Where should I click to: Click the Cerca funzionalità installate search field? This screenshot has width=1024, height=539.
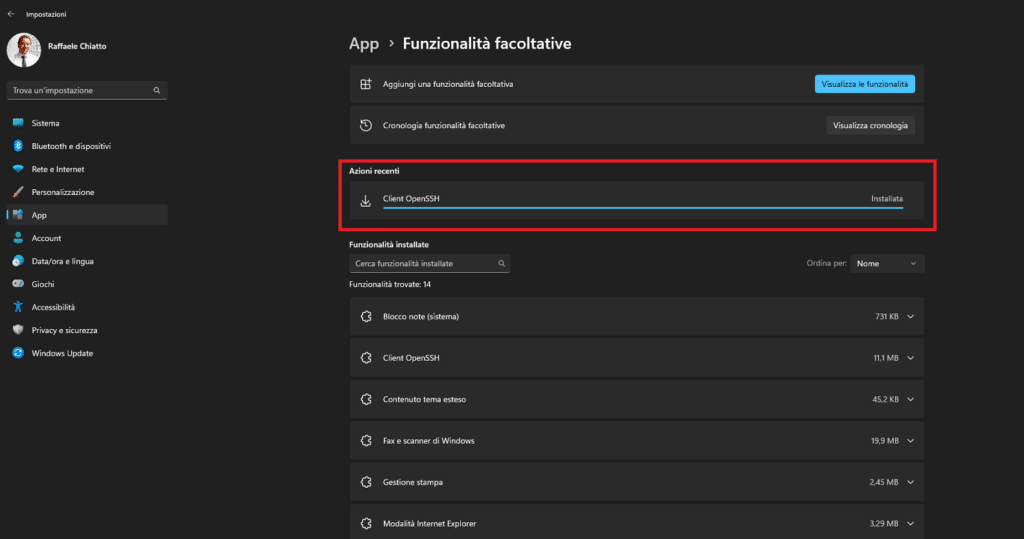click(429, 263)
